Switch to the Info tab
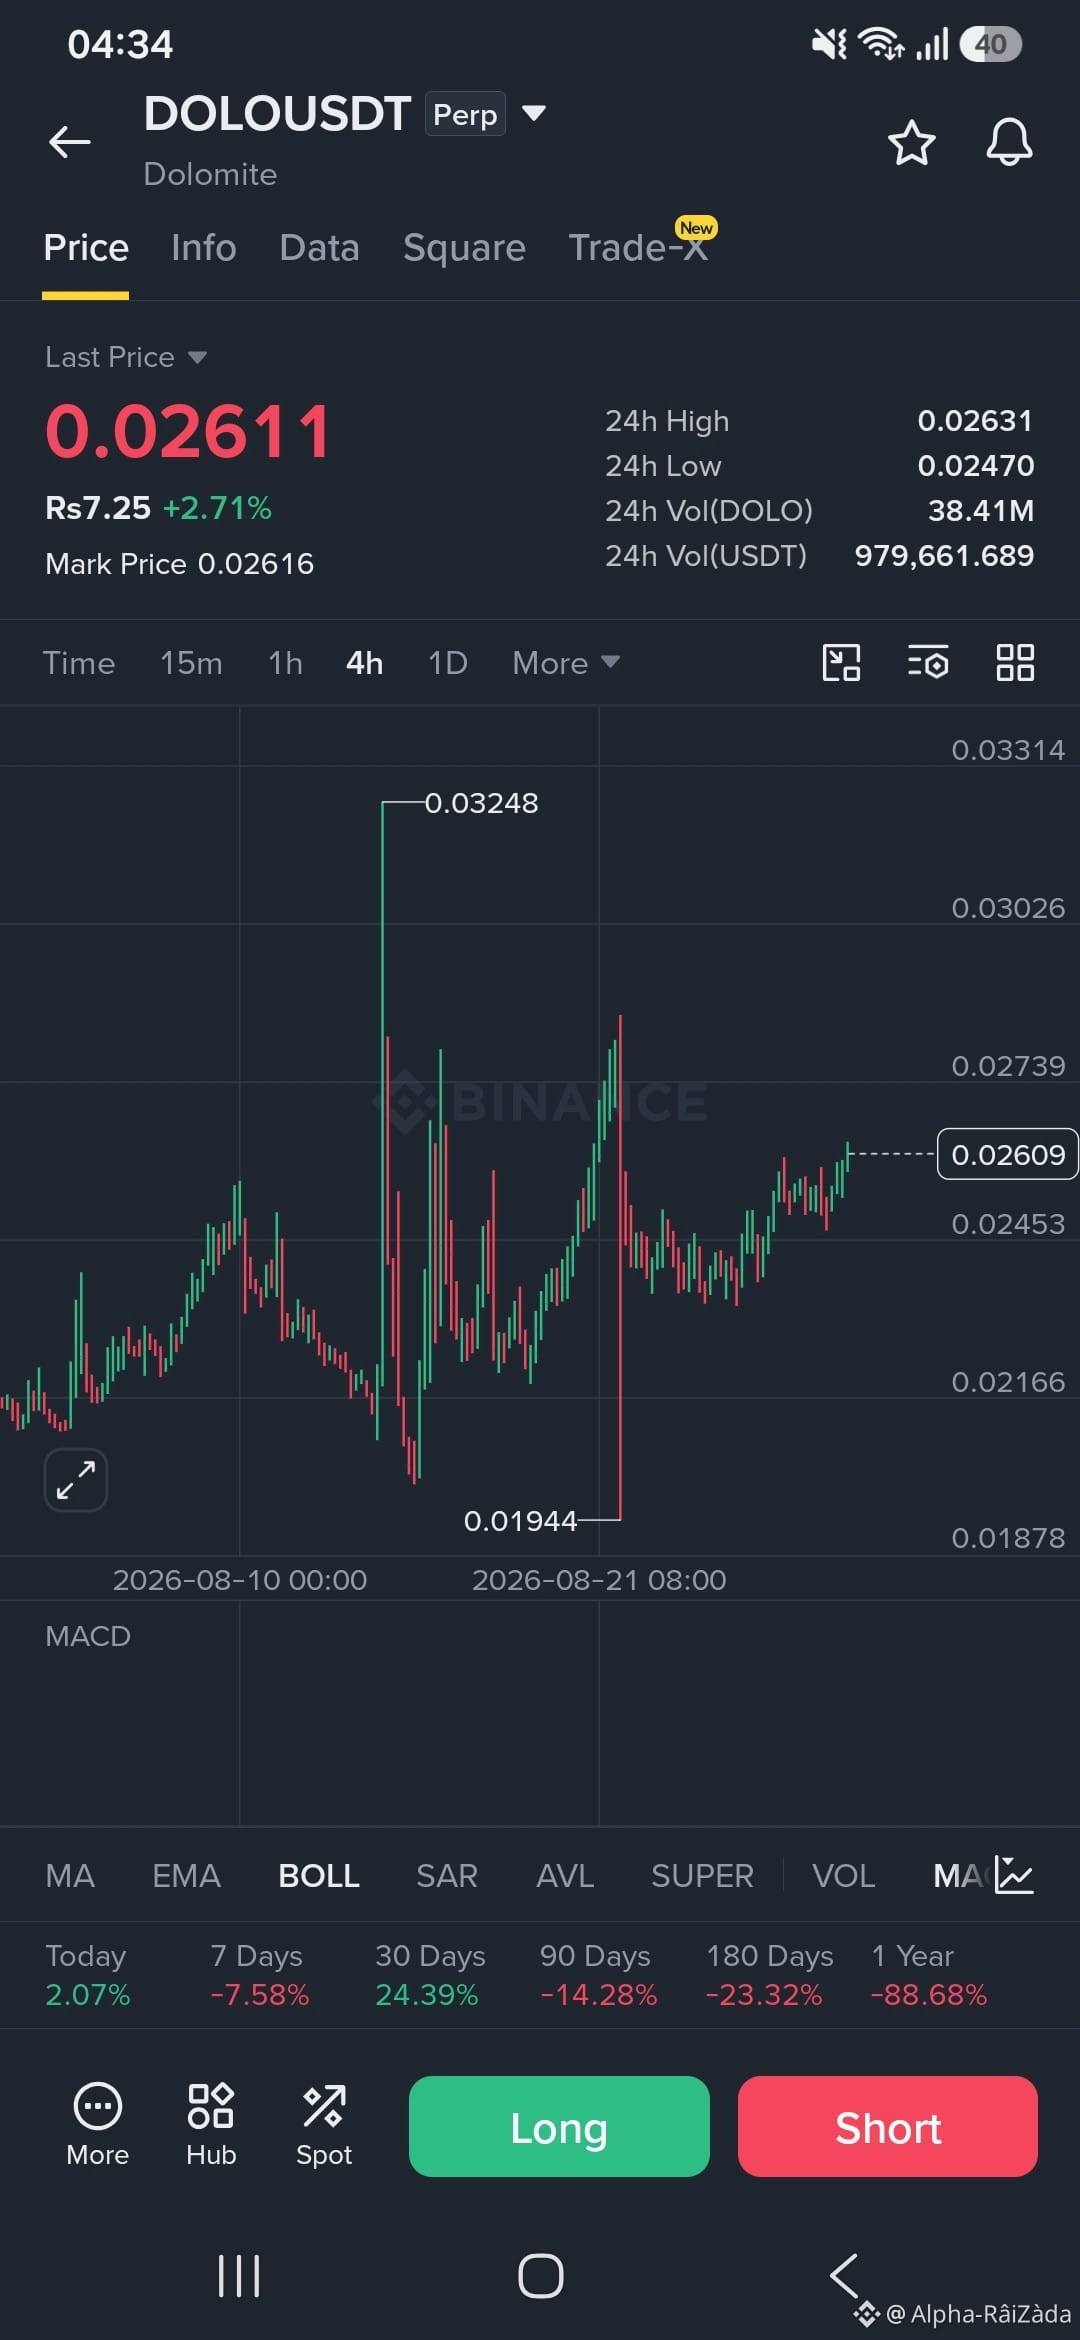The width and height of the screenshot is (1080, 2340). pyautogui.click(x=203, y=247)
